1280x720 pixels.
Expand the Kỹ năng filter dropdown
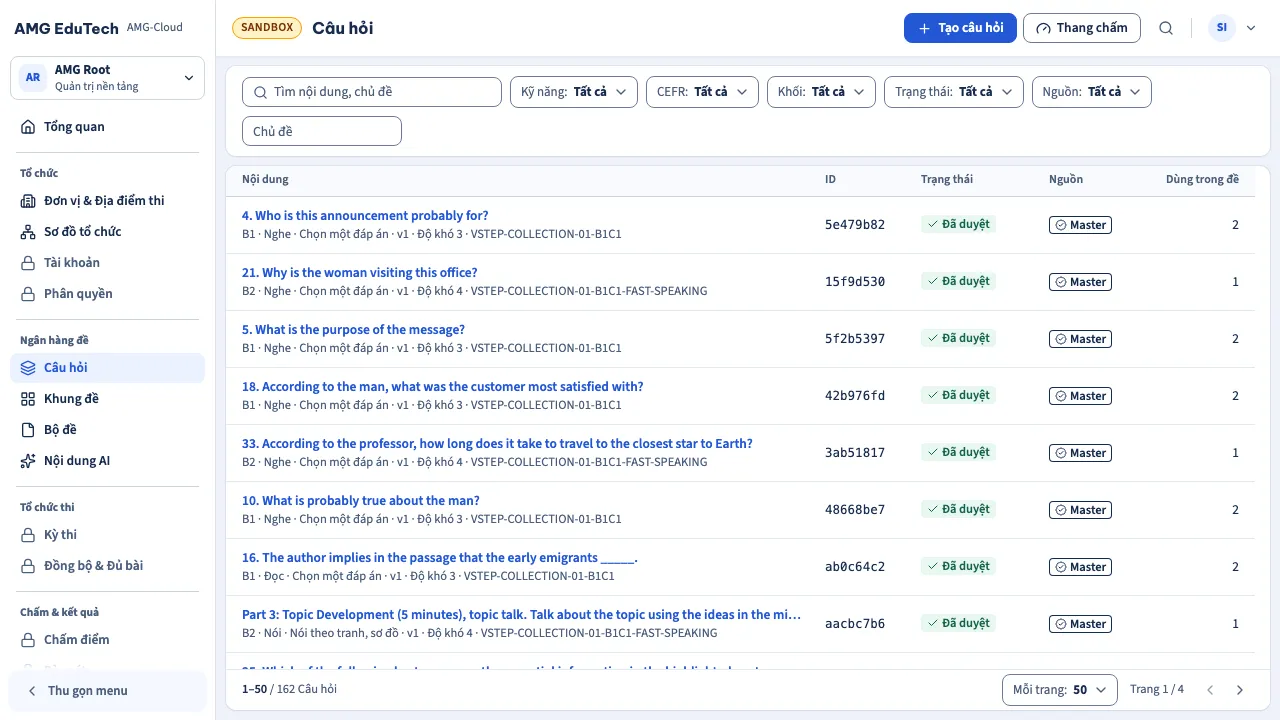[574, 92]
